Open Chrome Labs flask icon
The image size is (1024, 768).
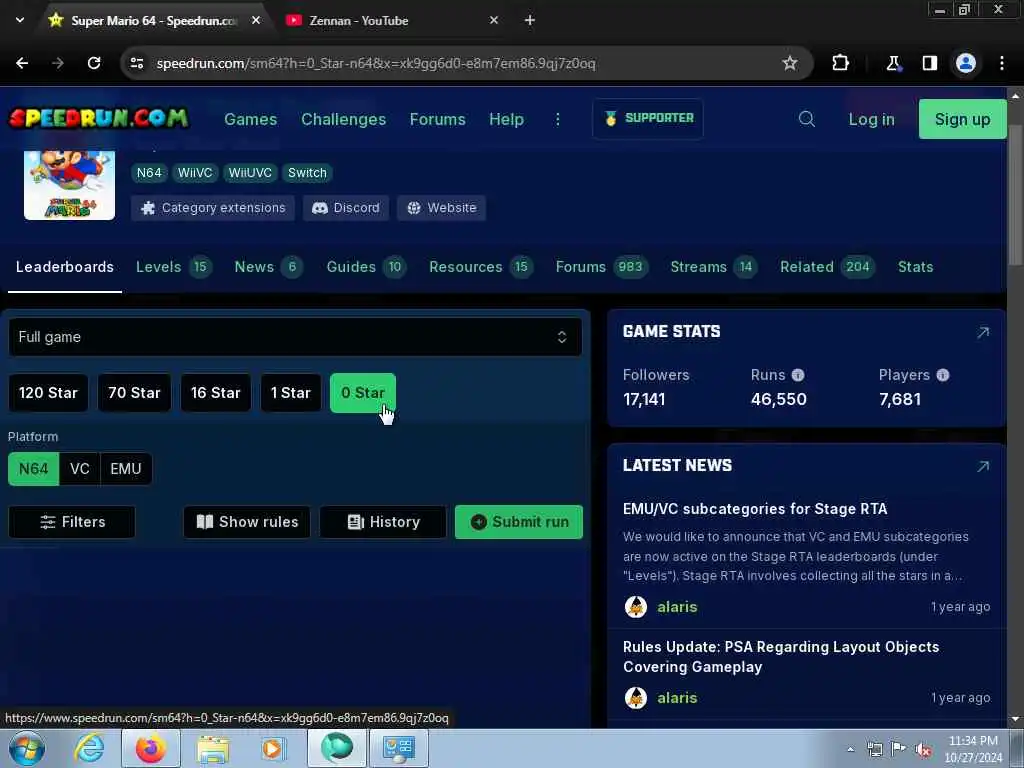coord(893,63)
